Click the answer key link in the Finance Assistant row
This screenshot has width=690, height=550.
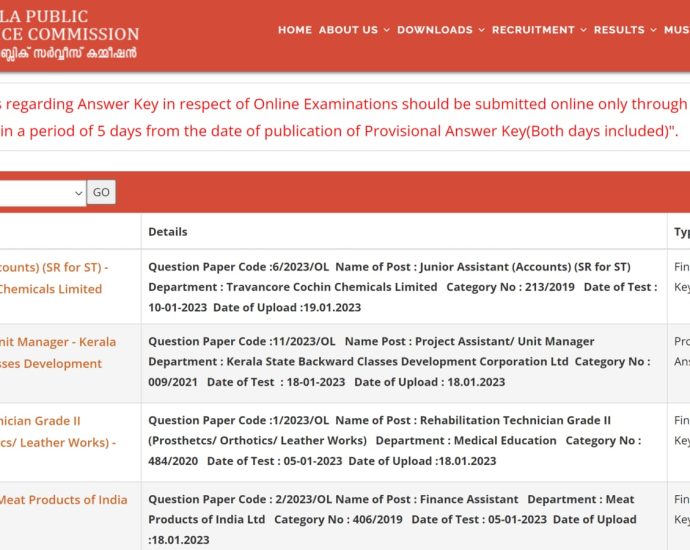tap(681, 509)
